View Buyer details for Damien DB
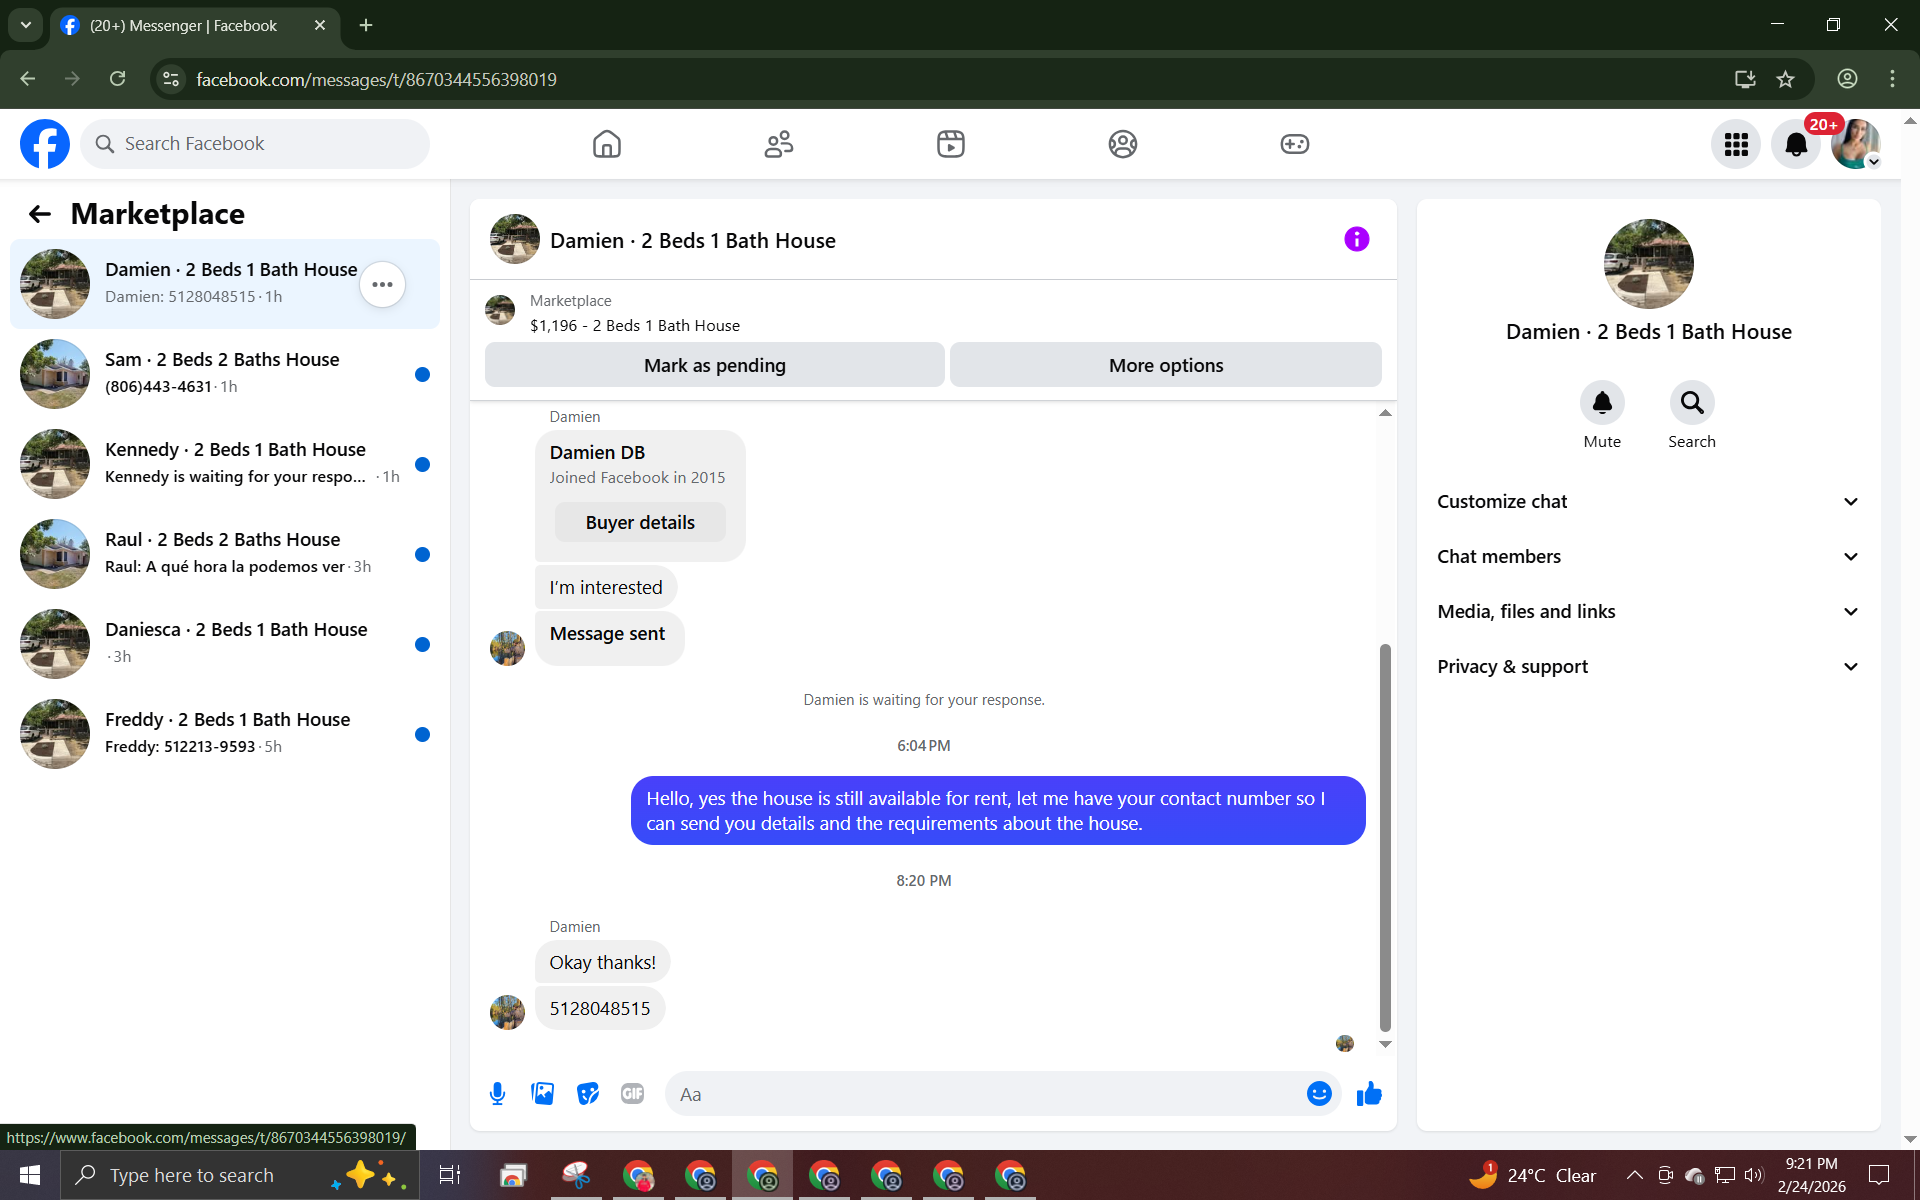1920x1200 pixels. coord(640,523)
